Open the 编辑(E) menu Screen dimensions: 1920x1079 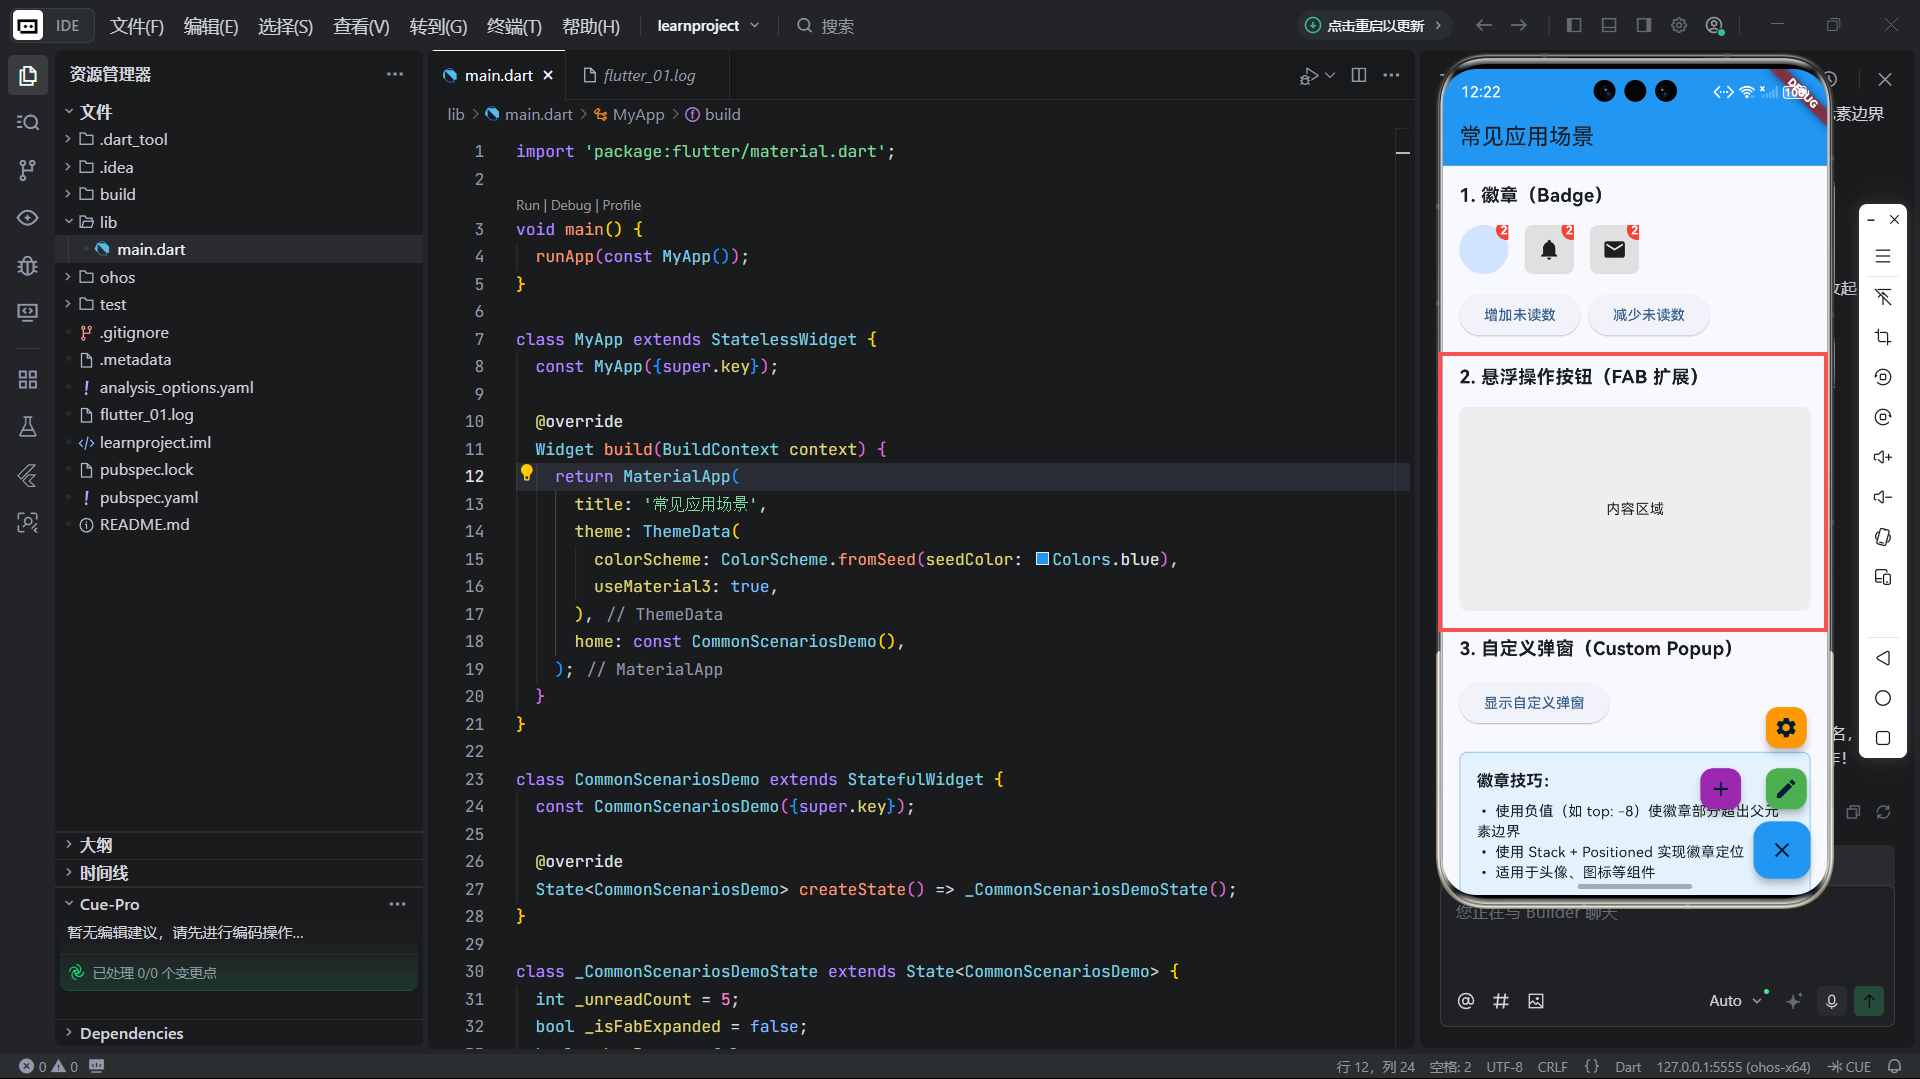pos(211,26)
